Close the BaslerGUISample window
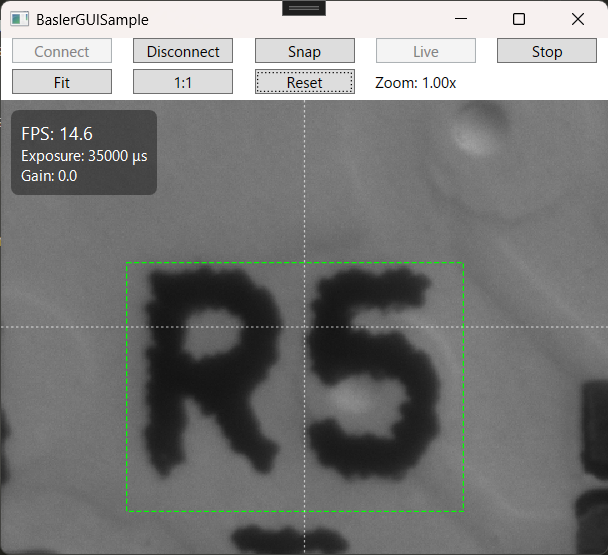 pos(577,19)
